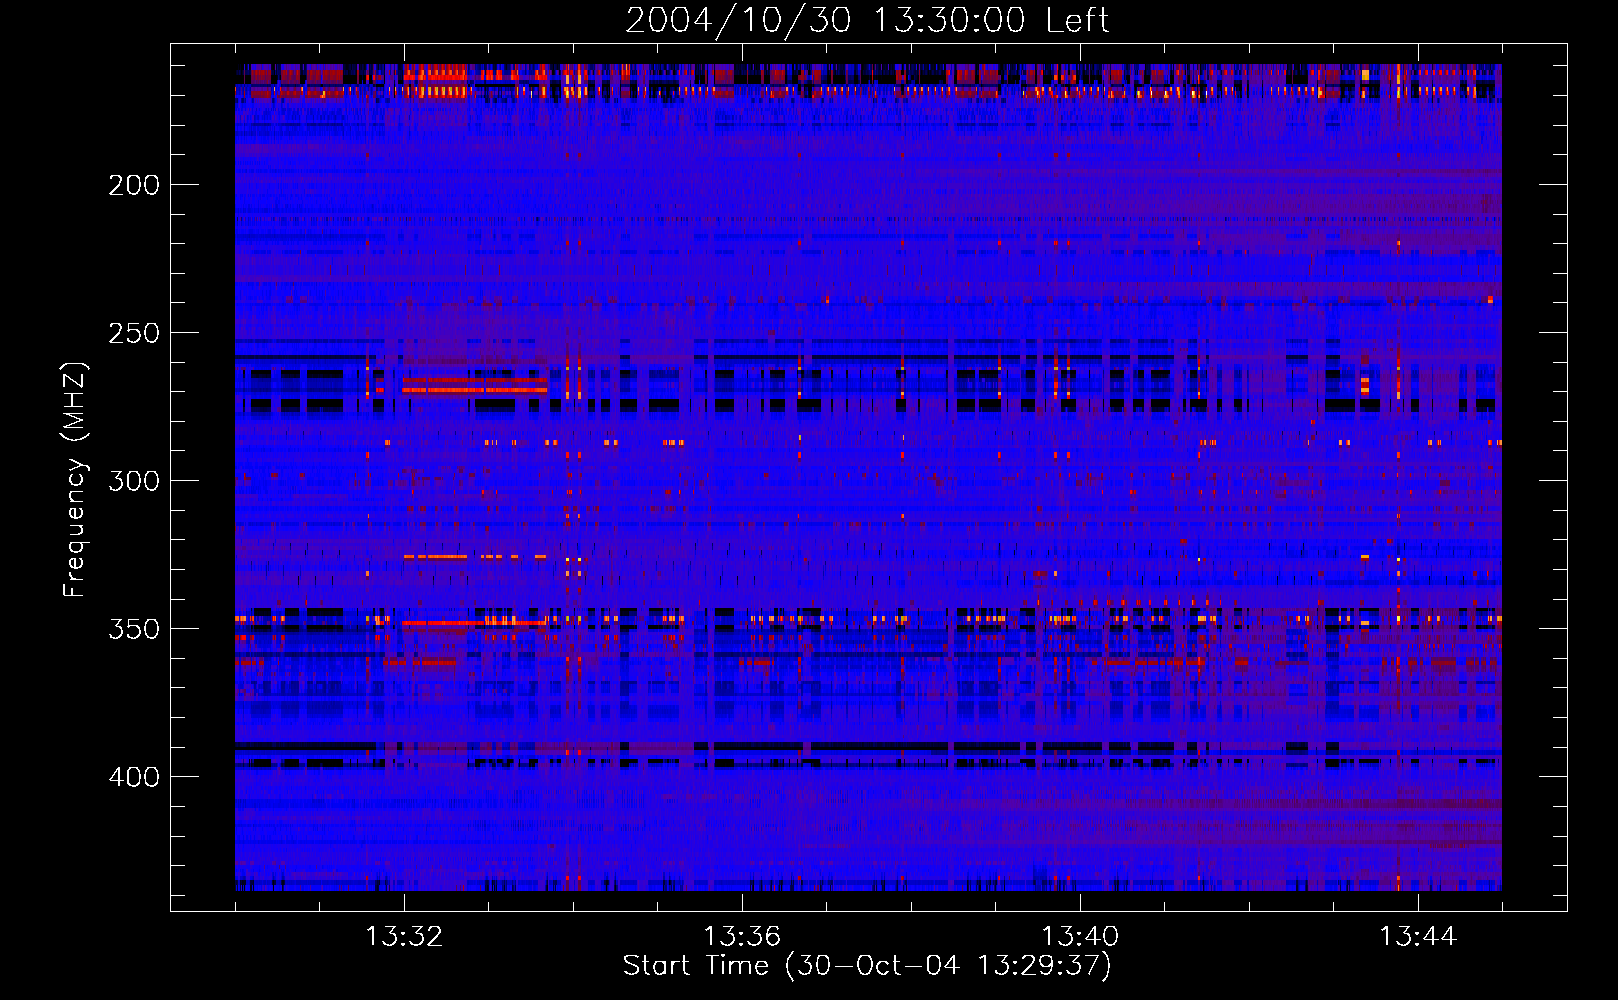Click the red horizontal band at 350 MHz
Image resolution: width=1618 pixels, height=1000 pixels.
click(x=475, y=623)
